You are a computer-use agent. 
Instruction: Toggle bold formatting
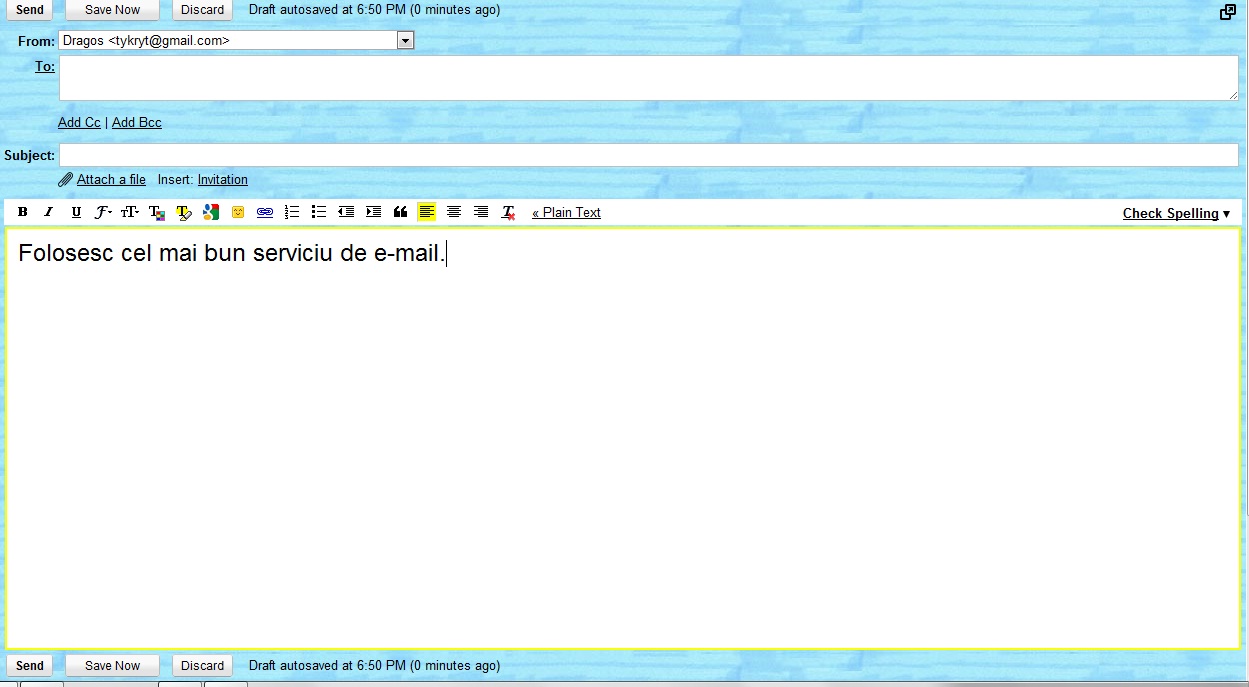coord(22,212)
